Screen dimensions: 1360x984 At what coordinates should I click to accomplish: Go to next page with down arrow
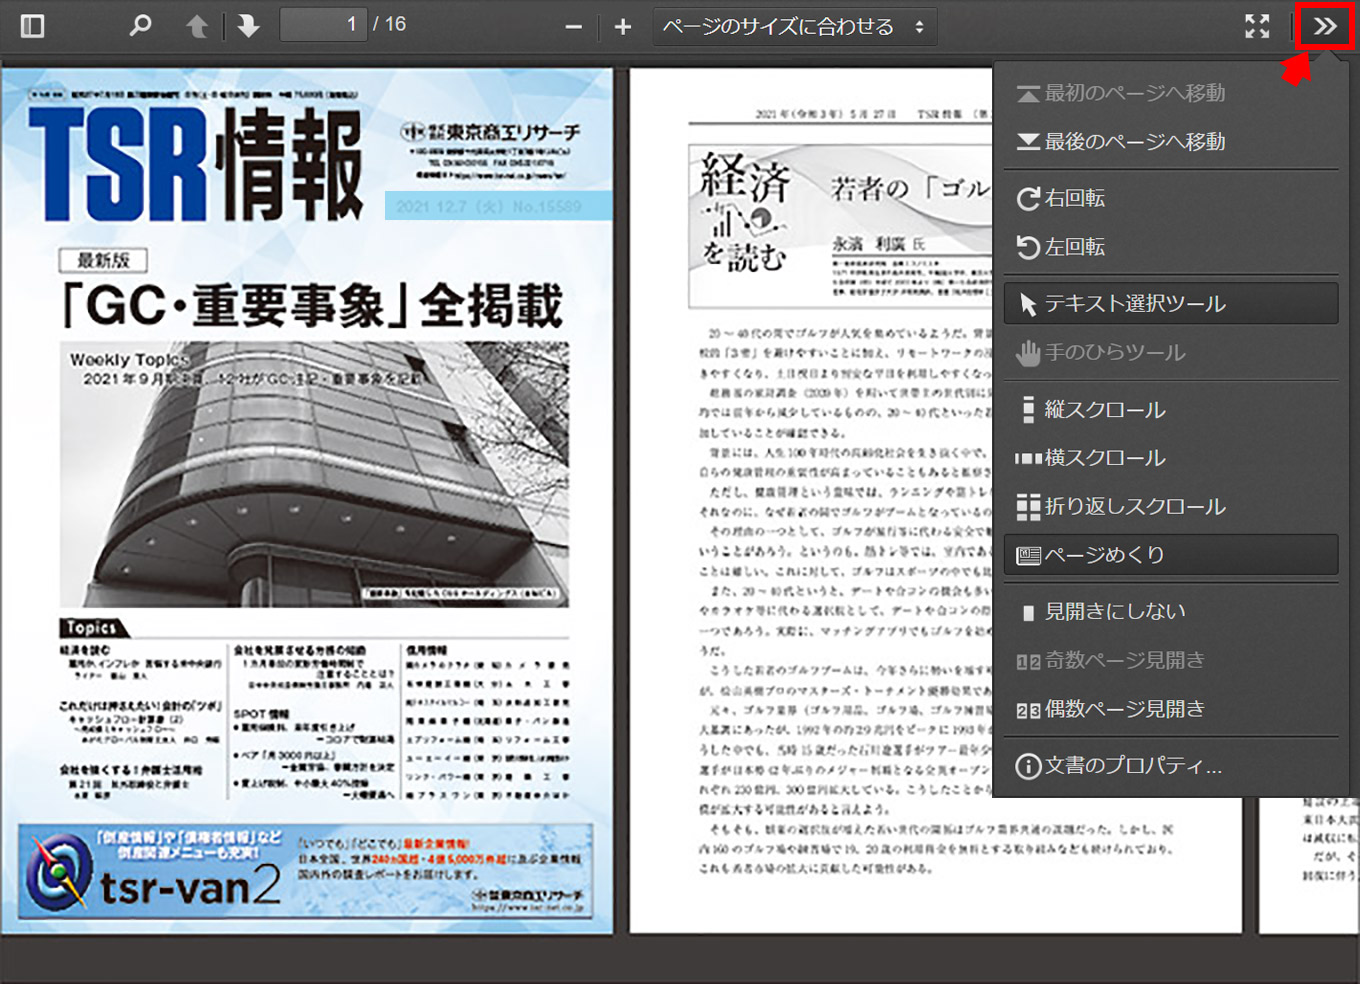(248, 25)
